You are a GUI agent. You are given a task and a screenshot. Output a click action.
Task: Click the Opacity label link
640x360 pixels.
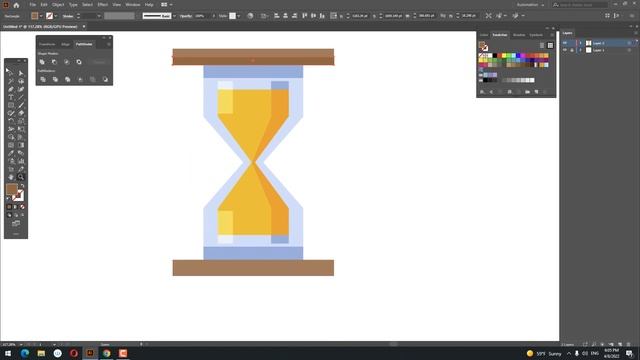tap(186, 16)
